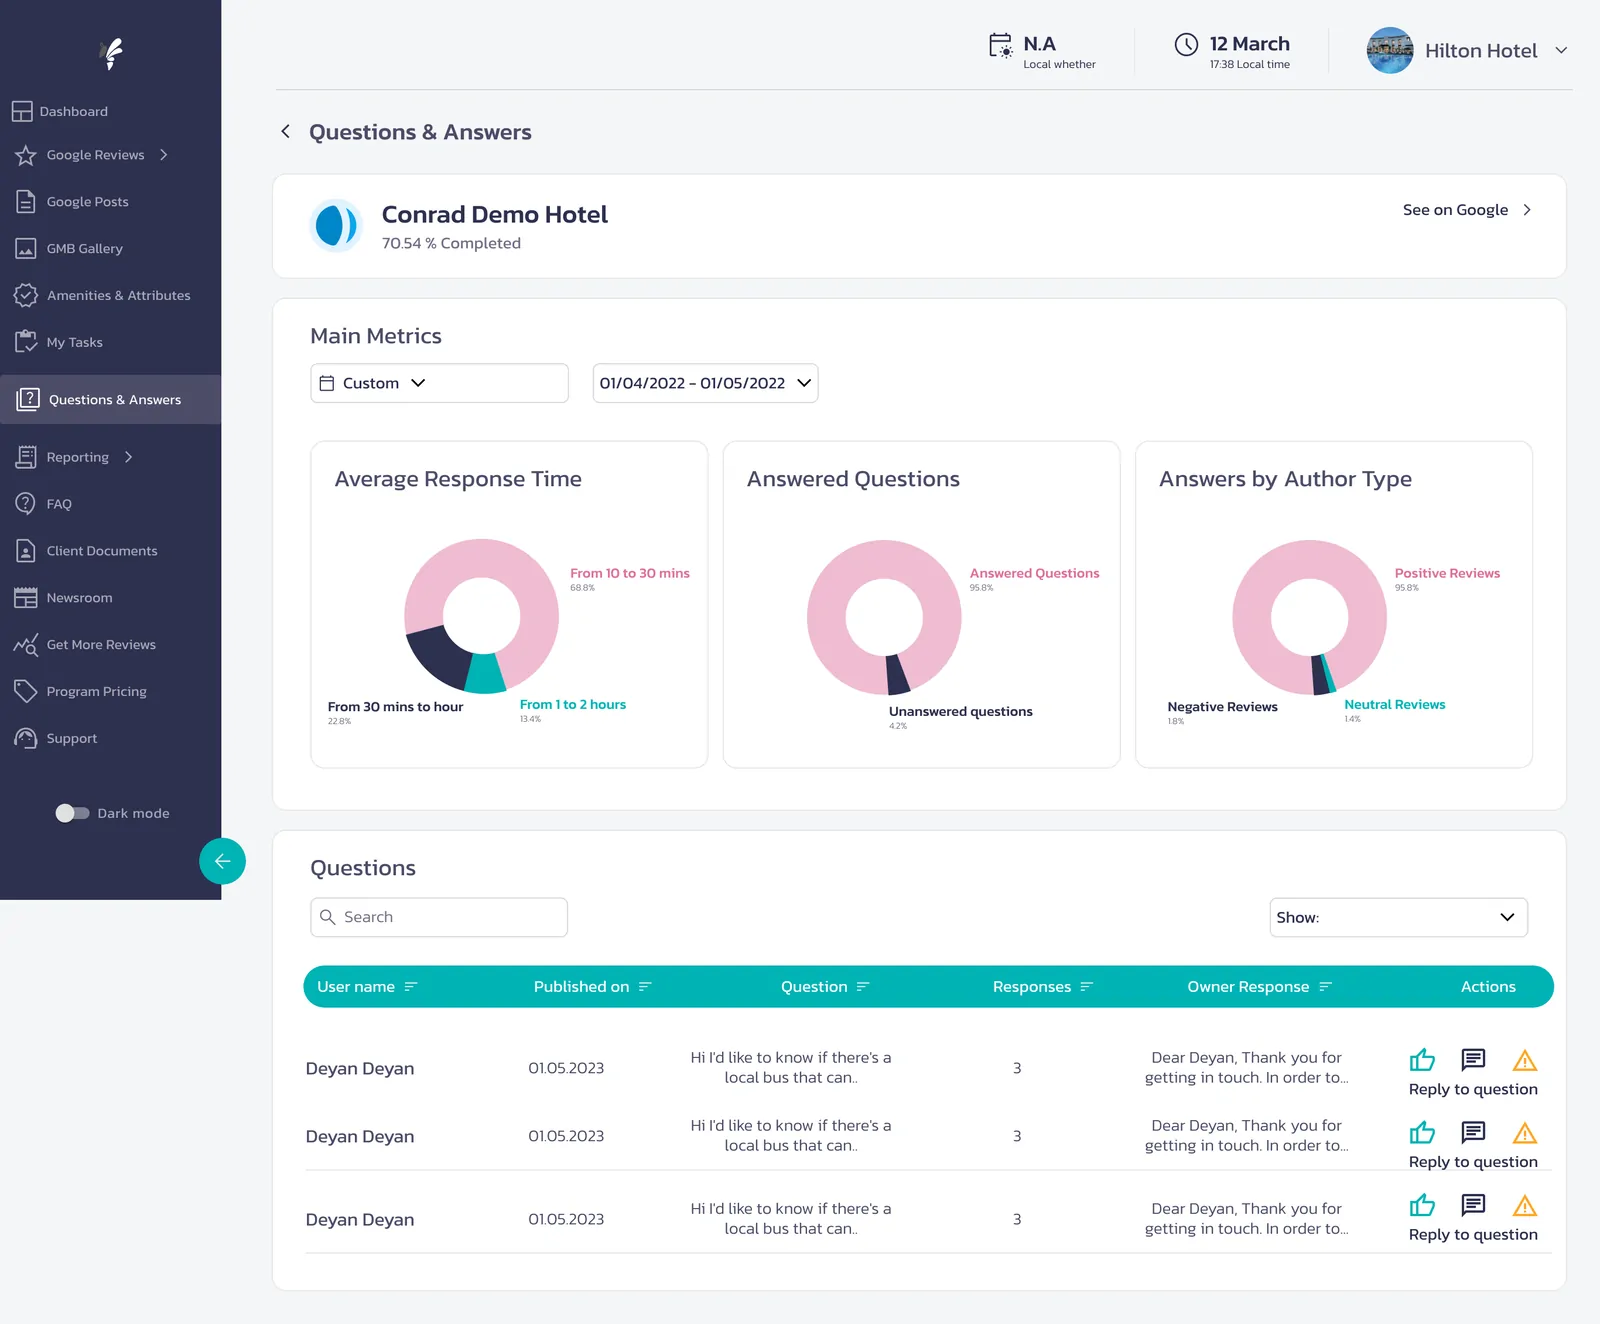Open the Custom period dropdown
The image size is (1600, 1324).
tap(439, 383)
